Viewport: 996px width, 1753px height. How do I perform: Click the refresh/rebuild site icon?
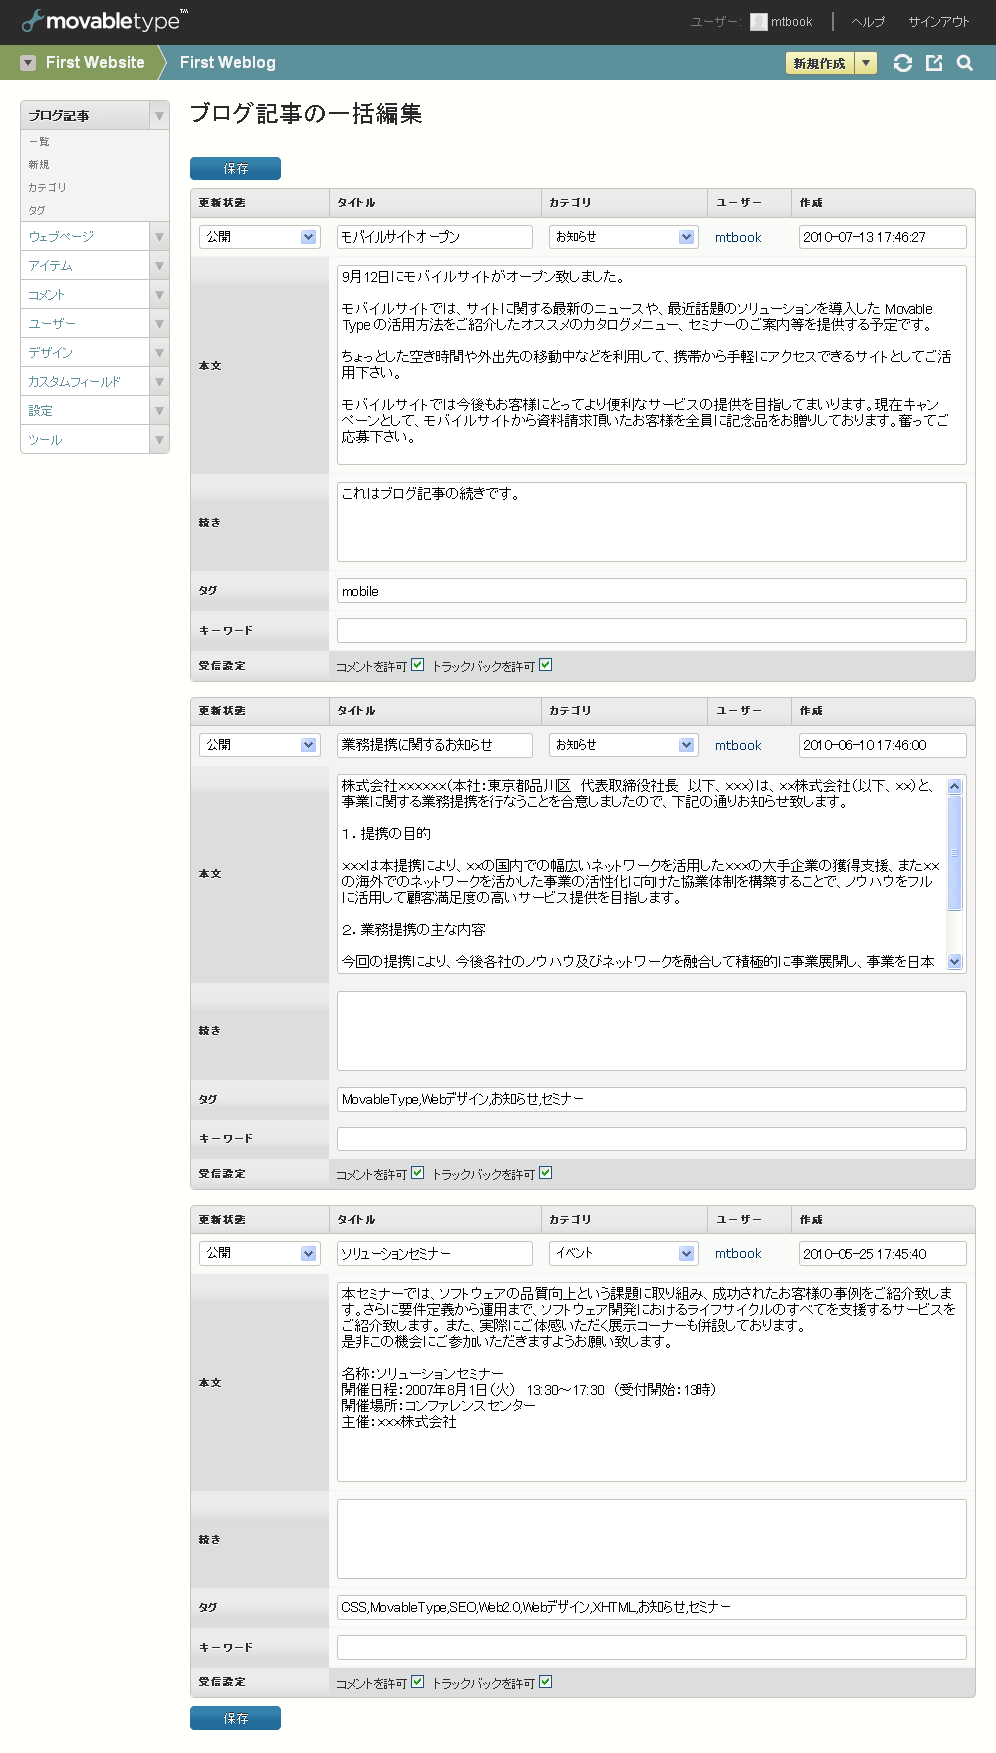[x=903, y=63]
